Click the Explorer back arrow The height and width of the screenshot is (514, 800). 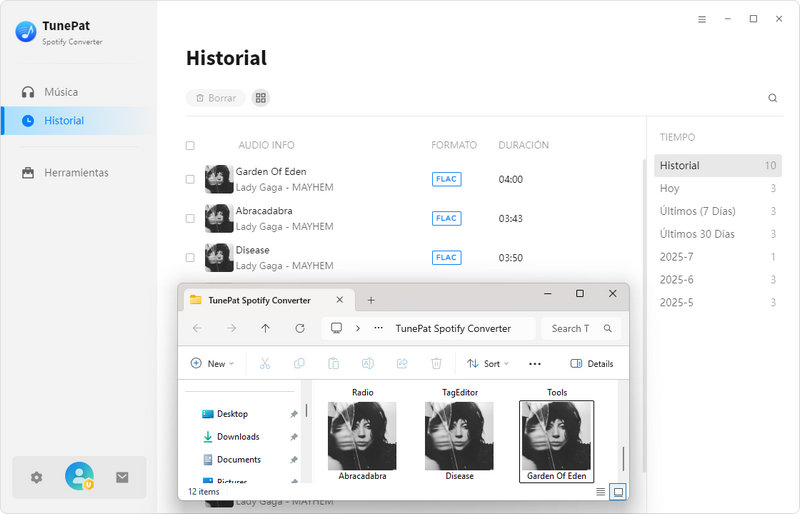[x=197, y=329]
